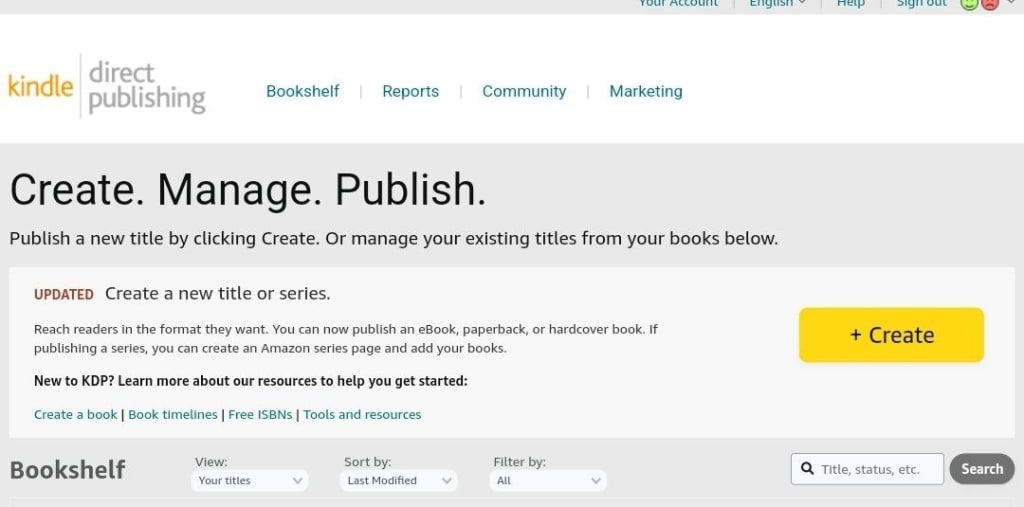
Task: Expand the English language dropdown
Action: coord(777,3)
